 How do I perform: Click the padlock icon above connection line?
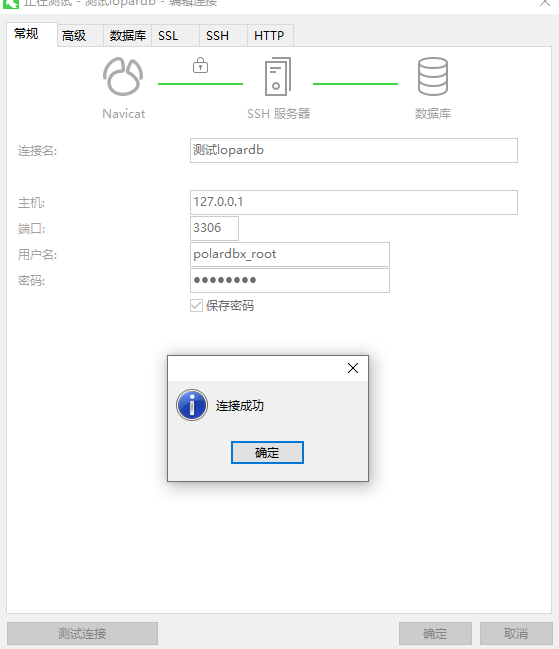click(200, 65)
